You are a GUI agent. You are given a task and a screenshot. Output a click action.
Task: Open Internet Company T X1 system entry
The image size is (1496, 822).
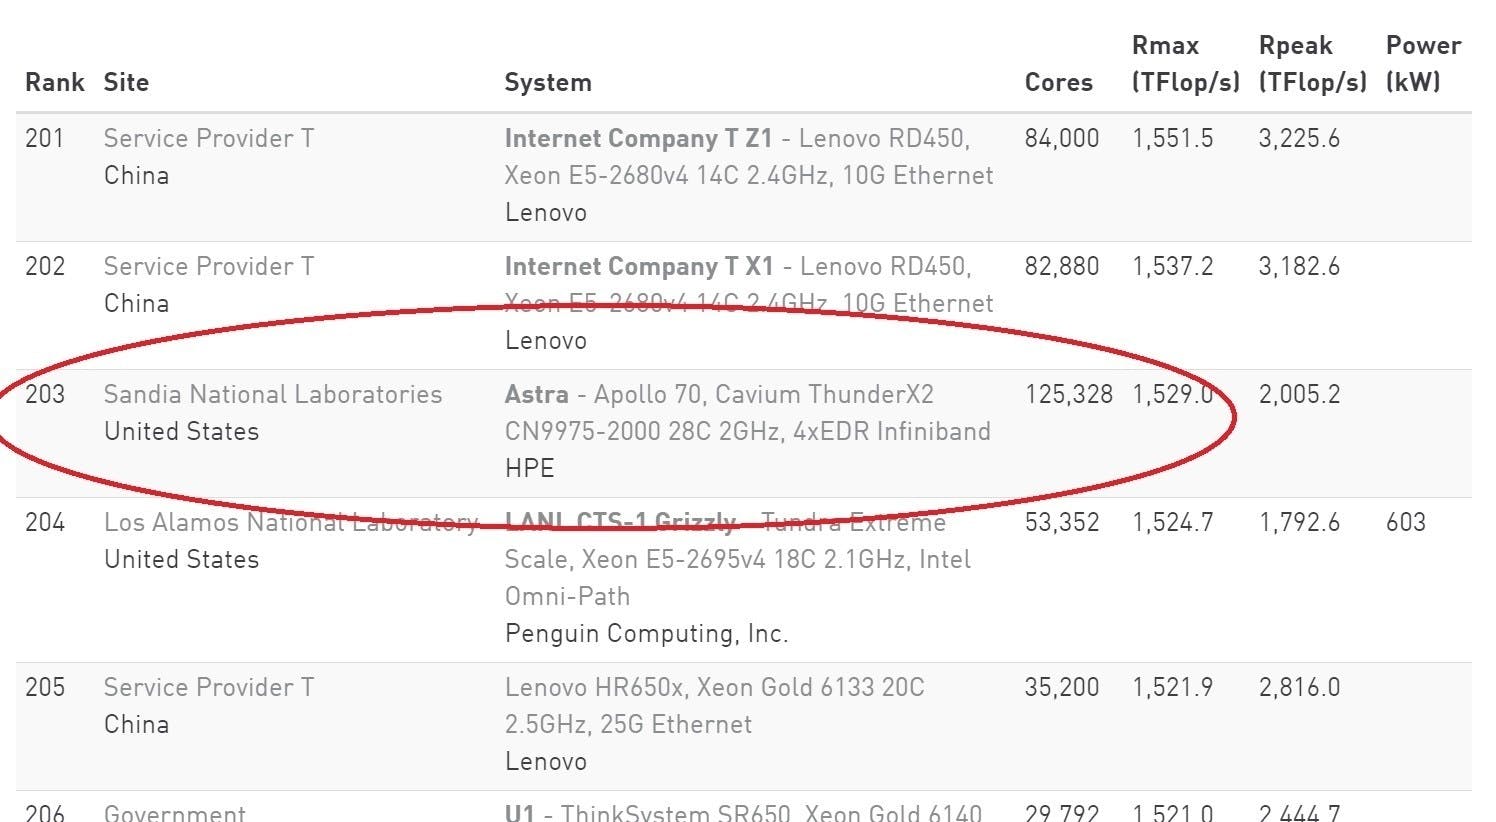tap(638, 266)
